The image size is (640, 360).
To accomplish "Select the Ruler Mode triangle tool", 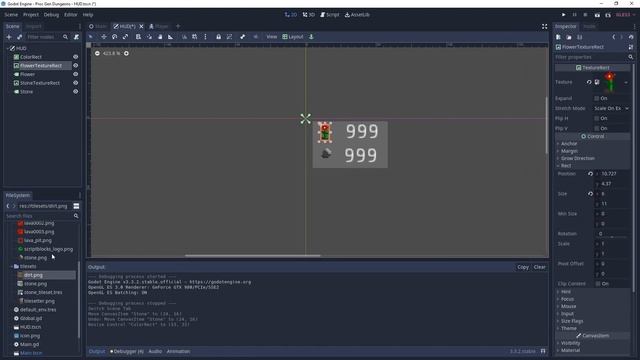I will coord(171,37).
